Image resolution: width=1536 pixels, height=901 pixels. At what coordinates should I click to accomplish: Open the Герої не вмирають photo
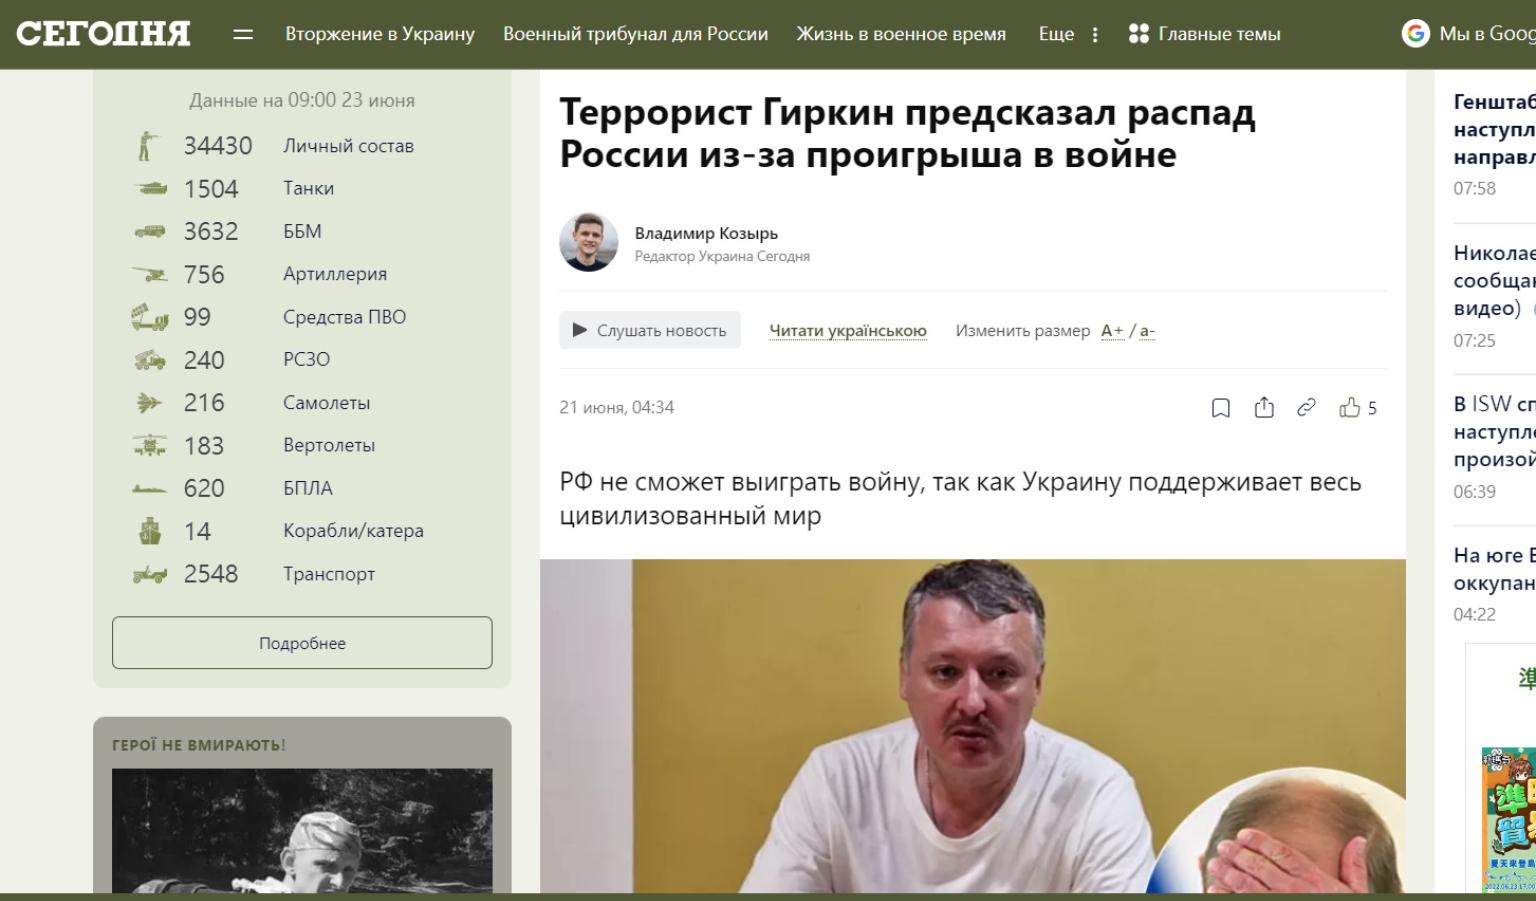(302, 830)
